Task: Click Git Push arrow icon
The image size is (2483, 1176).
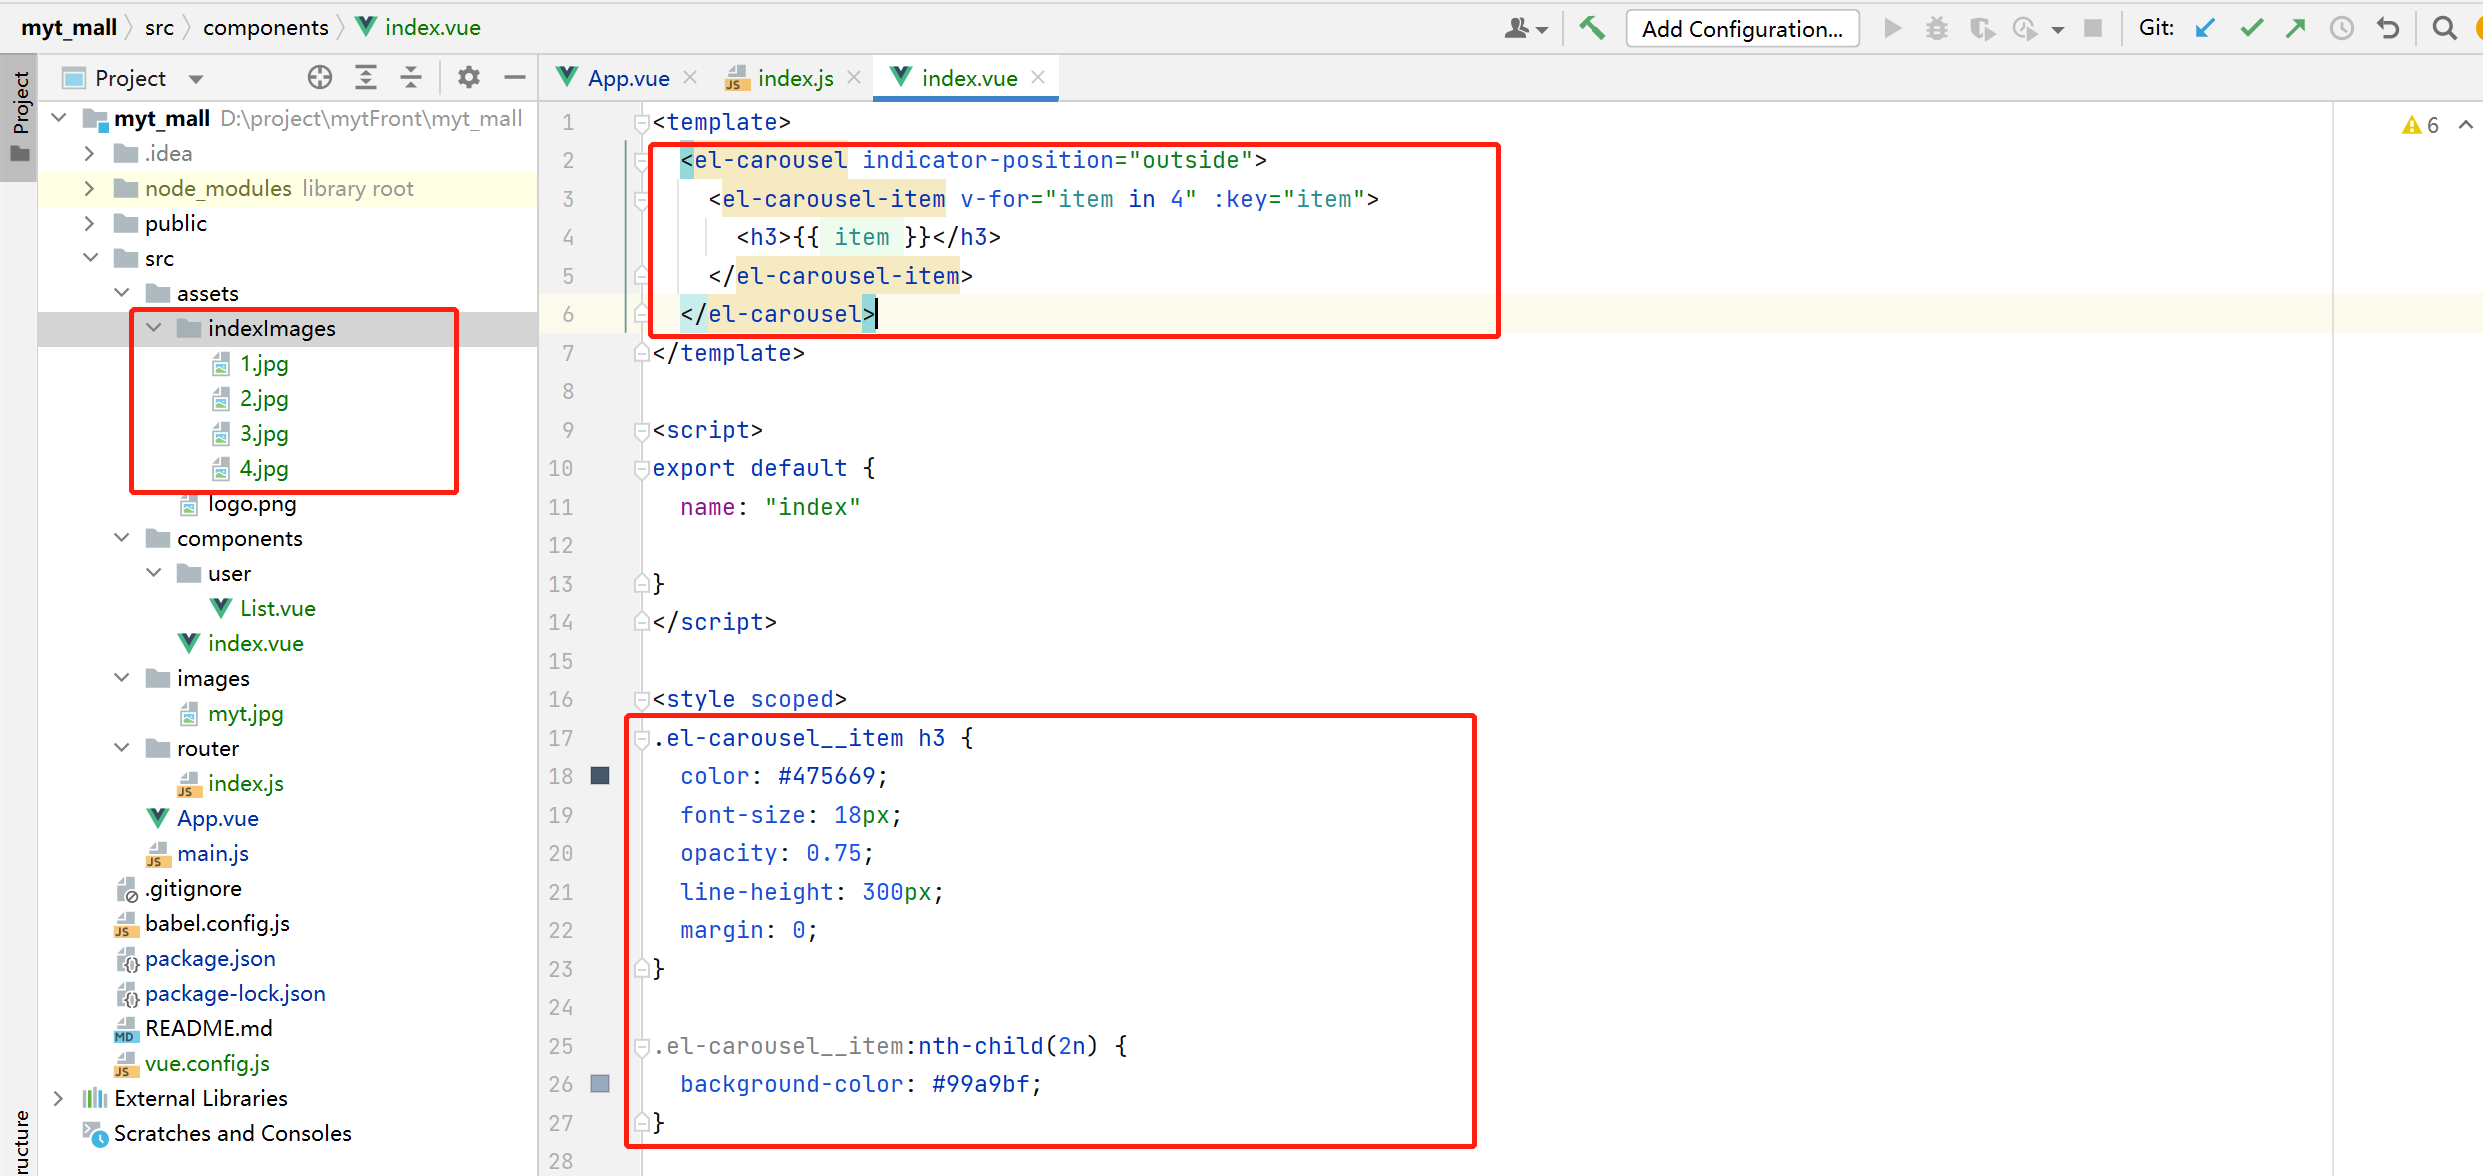Action: coord(2296,28)
